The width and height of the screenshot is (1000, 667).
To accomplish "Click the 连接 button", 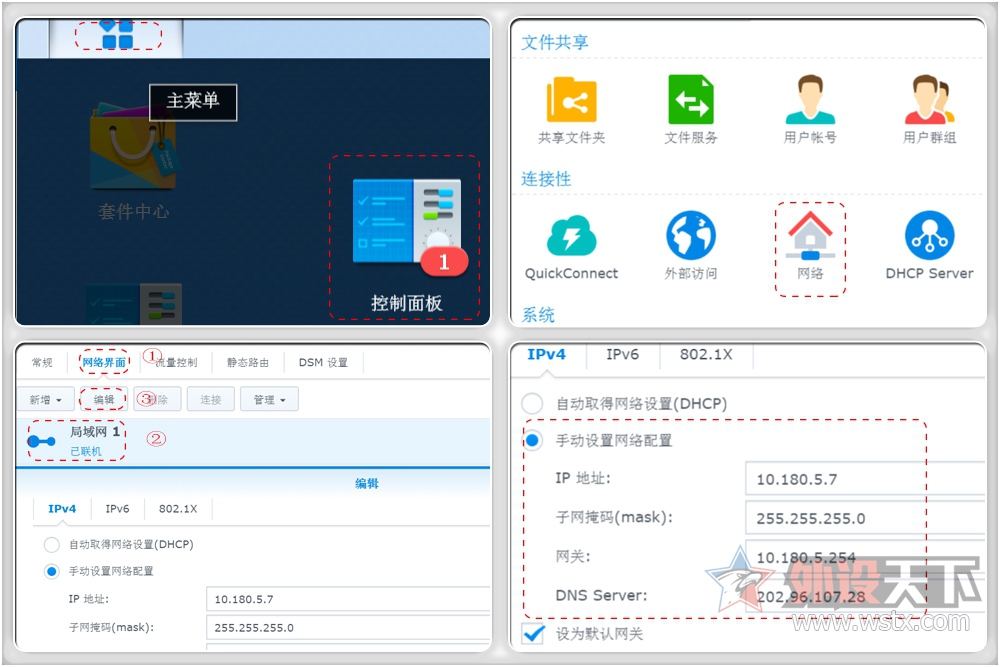I will (x=210, y=400).
